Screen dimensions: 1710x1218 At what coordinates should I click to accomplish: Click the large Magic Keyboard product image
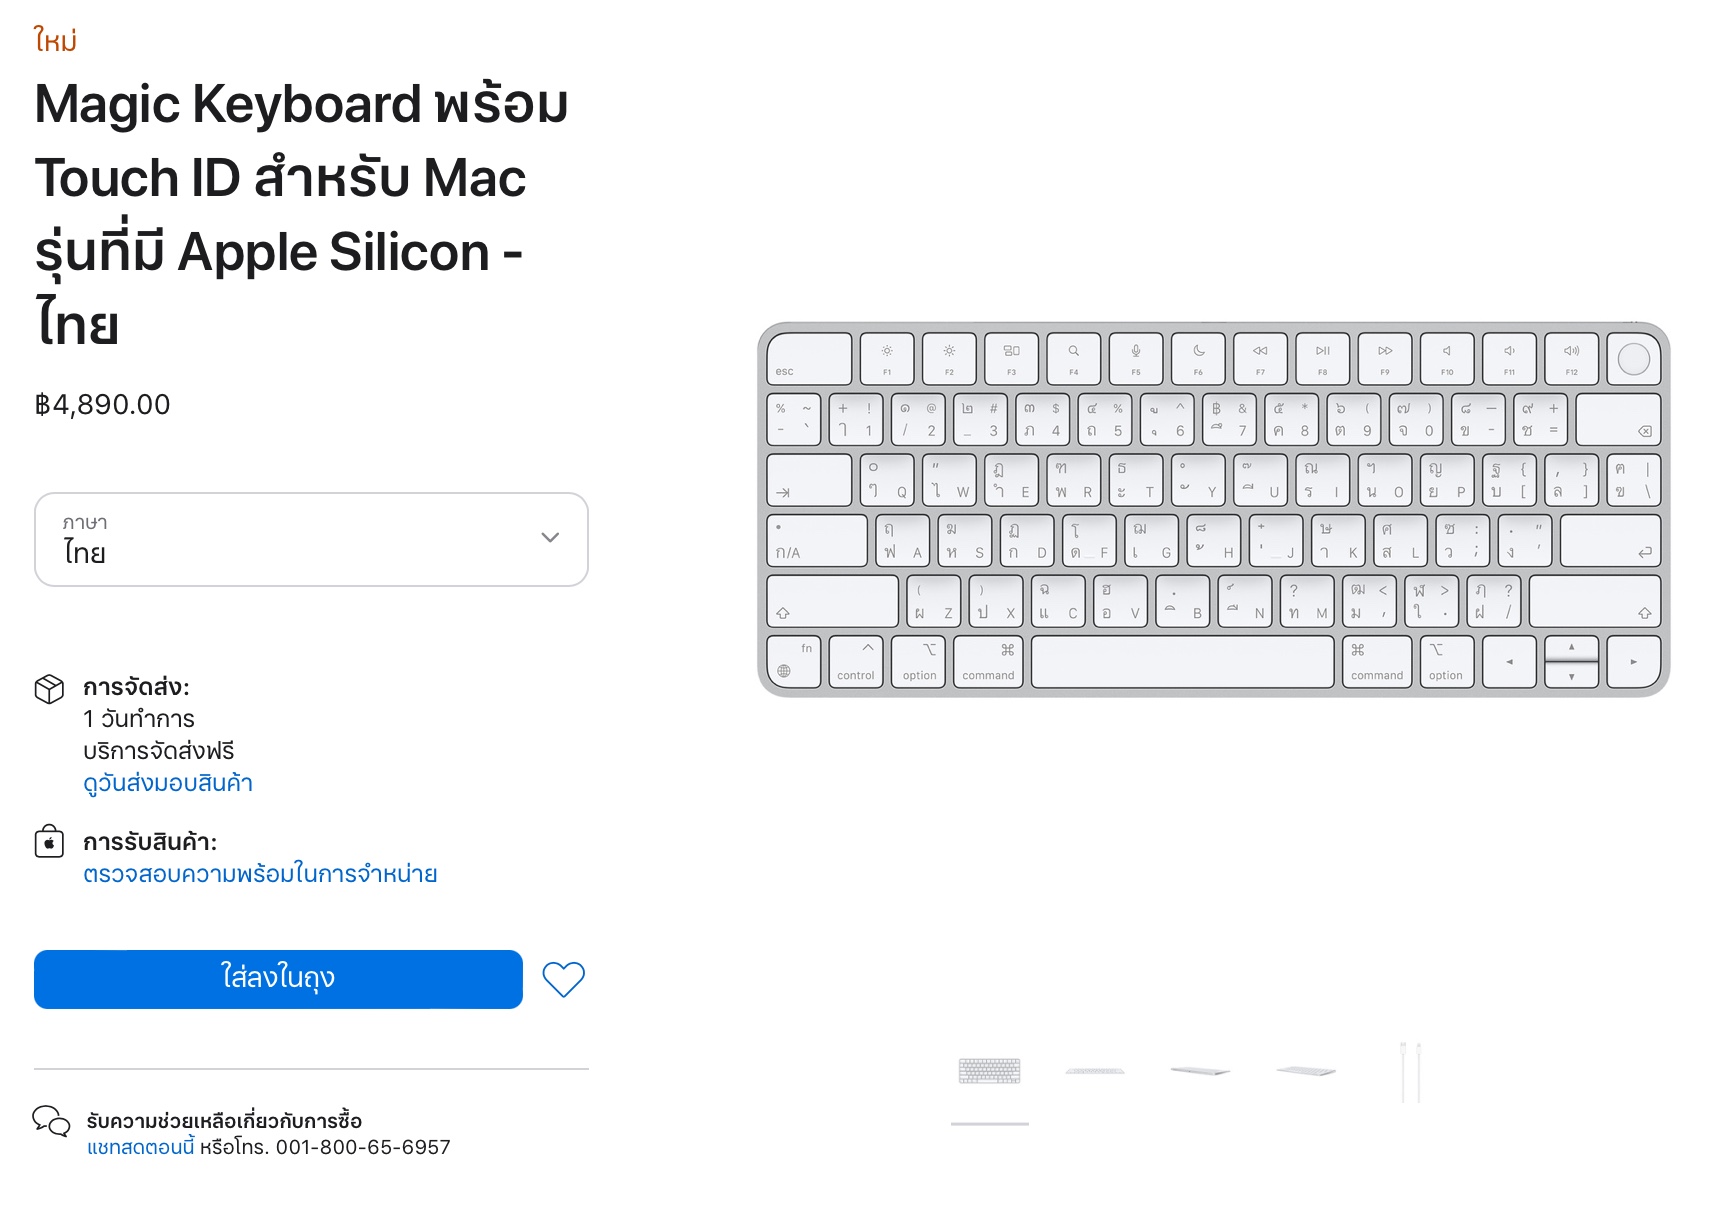click(1213, 509)
